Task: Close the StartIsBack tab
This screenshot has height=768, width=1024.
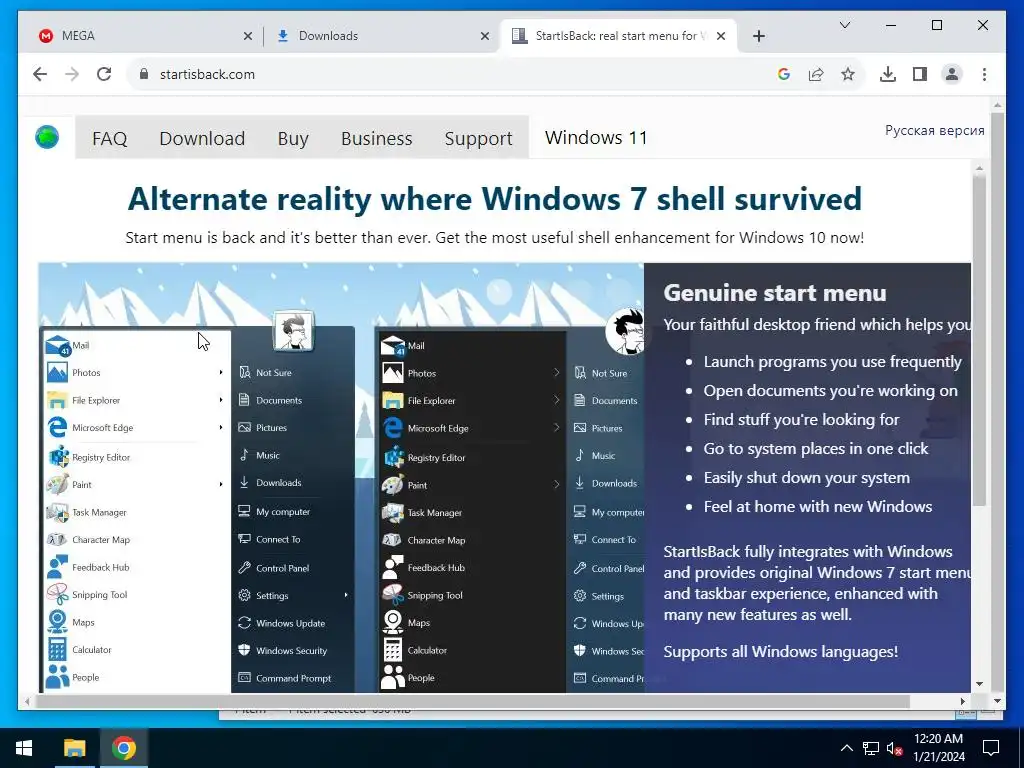Action: pos(721,36)
